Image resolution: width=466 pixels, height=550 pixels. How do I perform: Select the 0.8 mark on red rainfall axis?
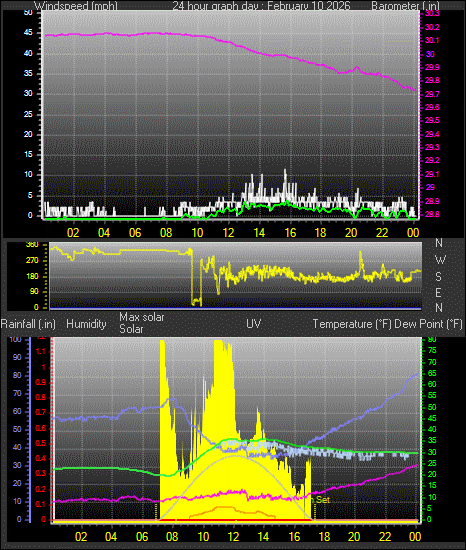[x=41, y=397]
